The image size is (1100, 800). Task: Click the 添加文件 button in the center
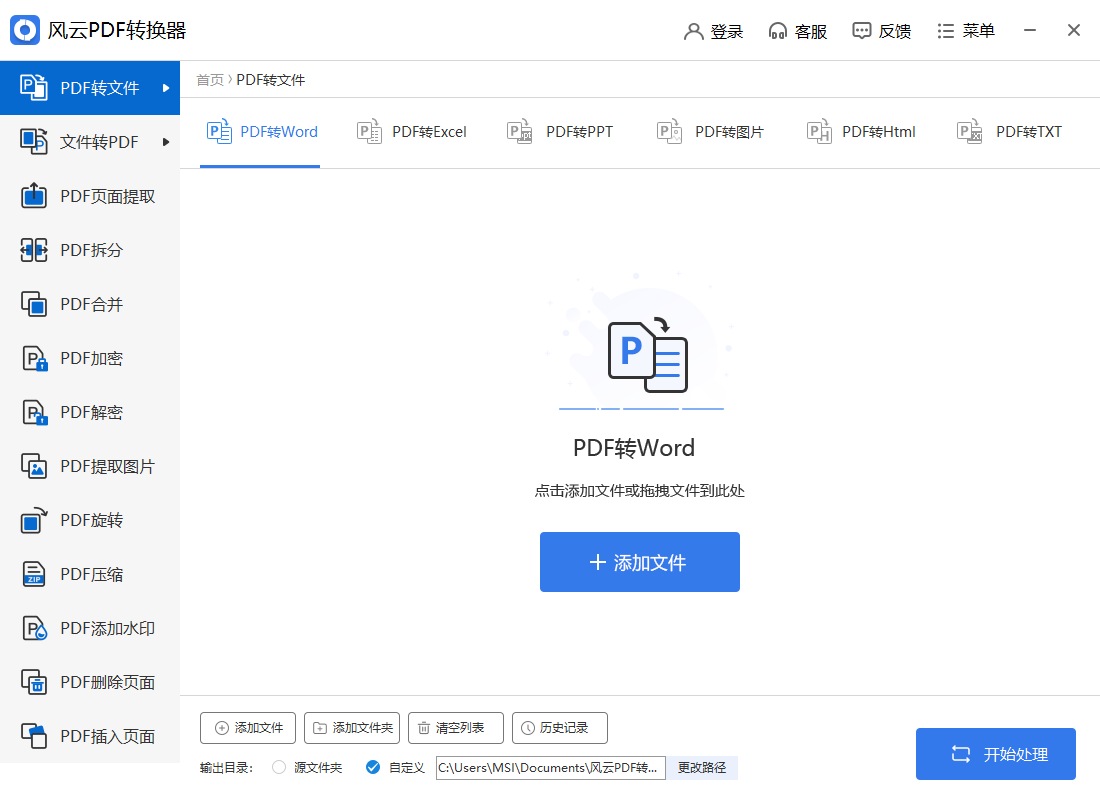(640, 562)
